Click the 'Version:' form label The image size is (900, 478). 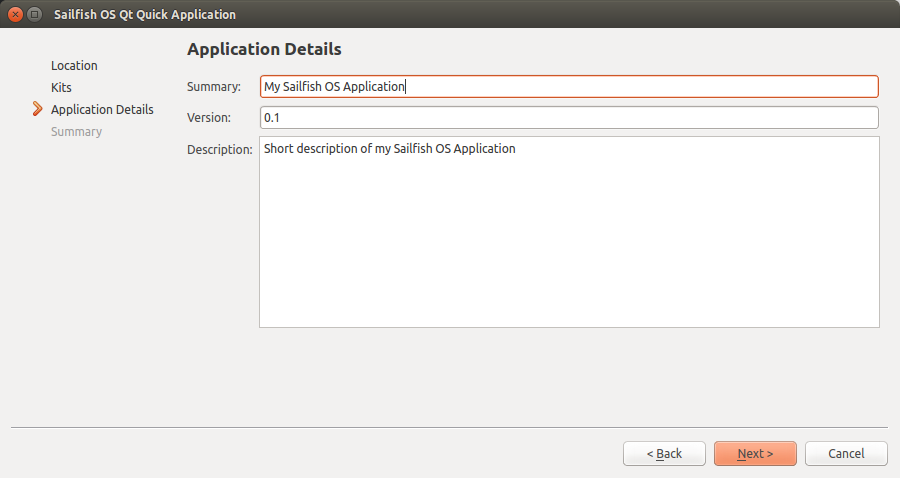click(209, 117)
